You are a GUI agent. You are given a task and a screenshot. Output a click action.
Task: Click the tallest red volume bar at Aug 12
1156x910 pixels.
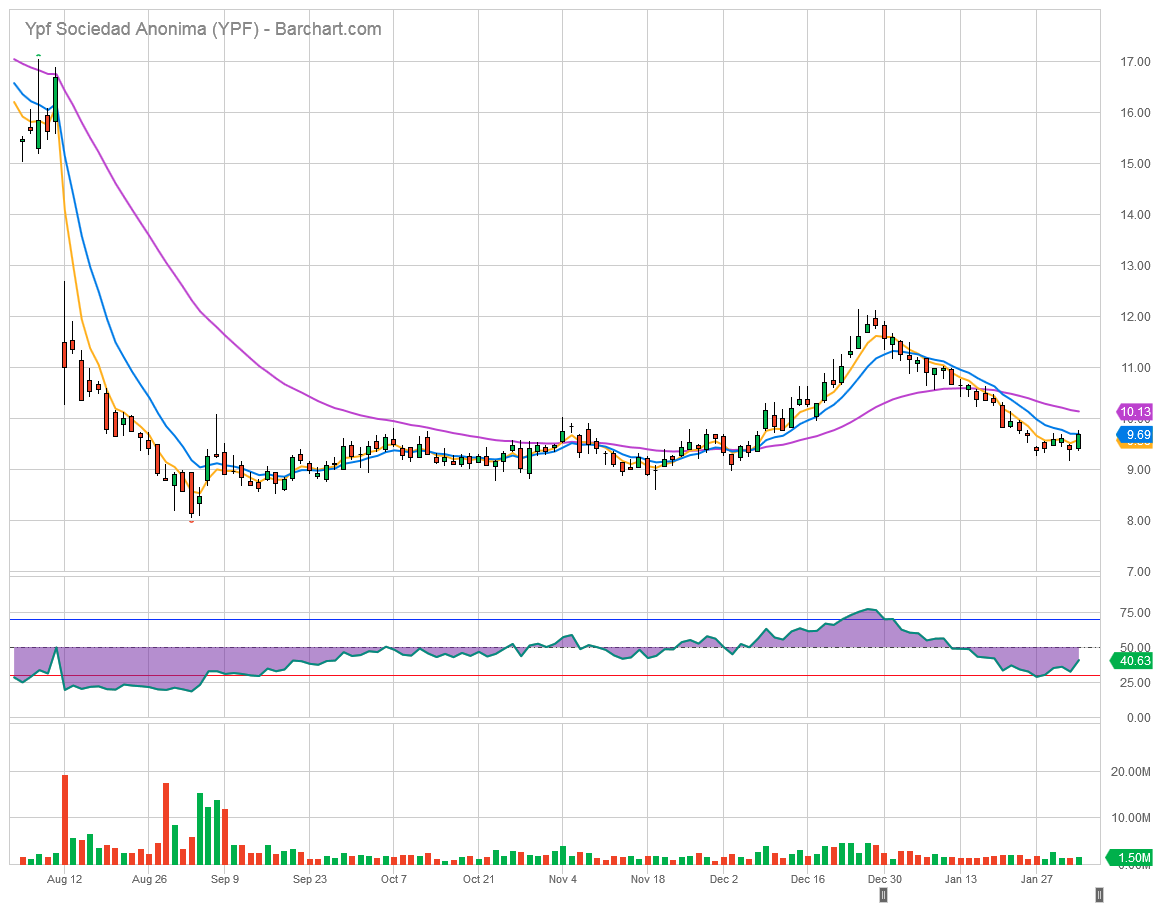click(65, 819)
